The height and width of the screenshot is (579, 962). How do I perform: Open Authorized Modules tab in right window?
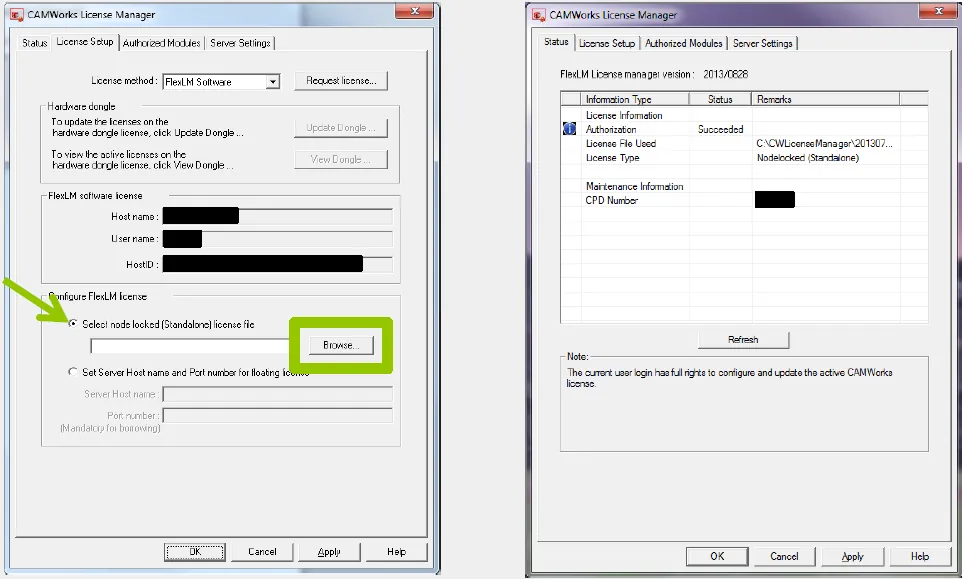pyautogui.click(x=683, y=44)
